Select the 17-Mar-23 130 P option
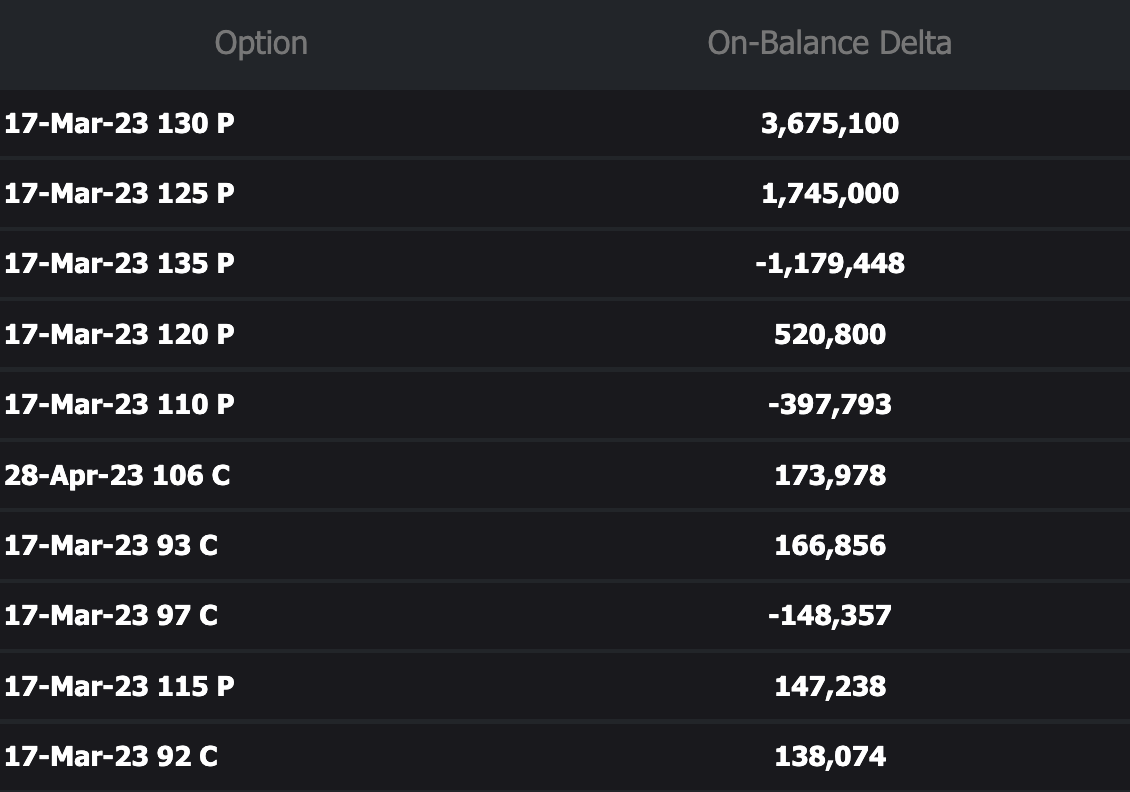Image resolution: width=1130 pixels, height=792 pixels. coord(119,123)
